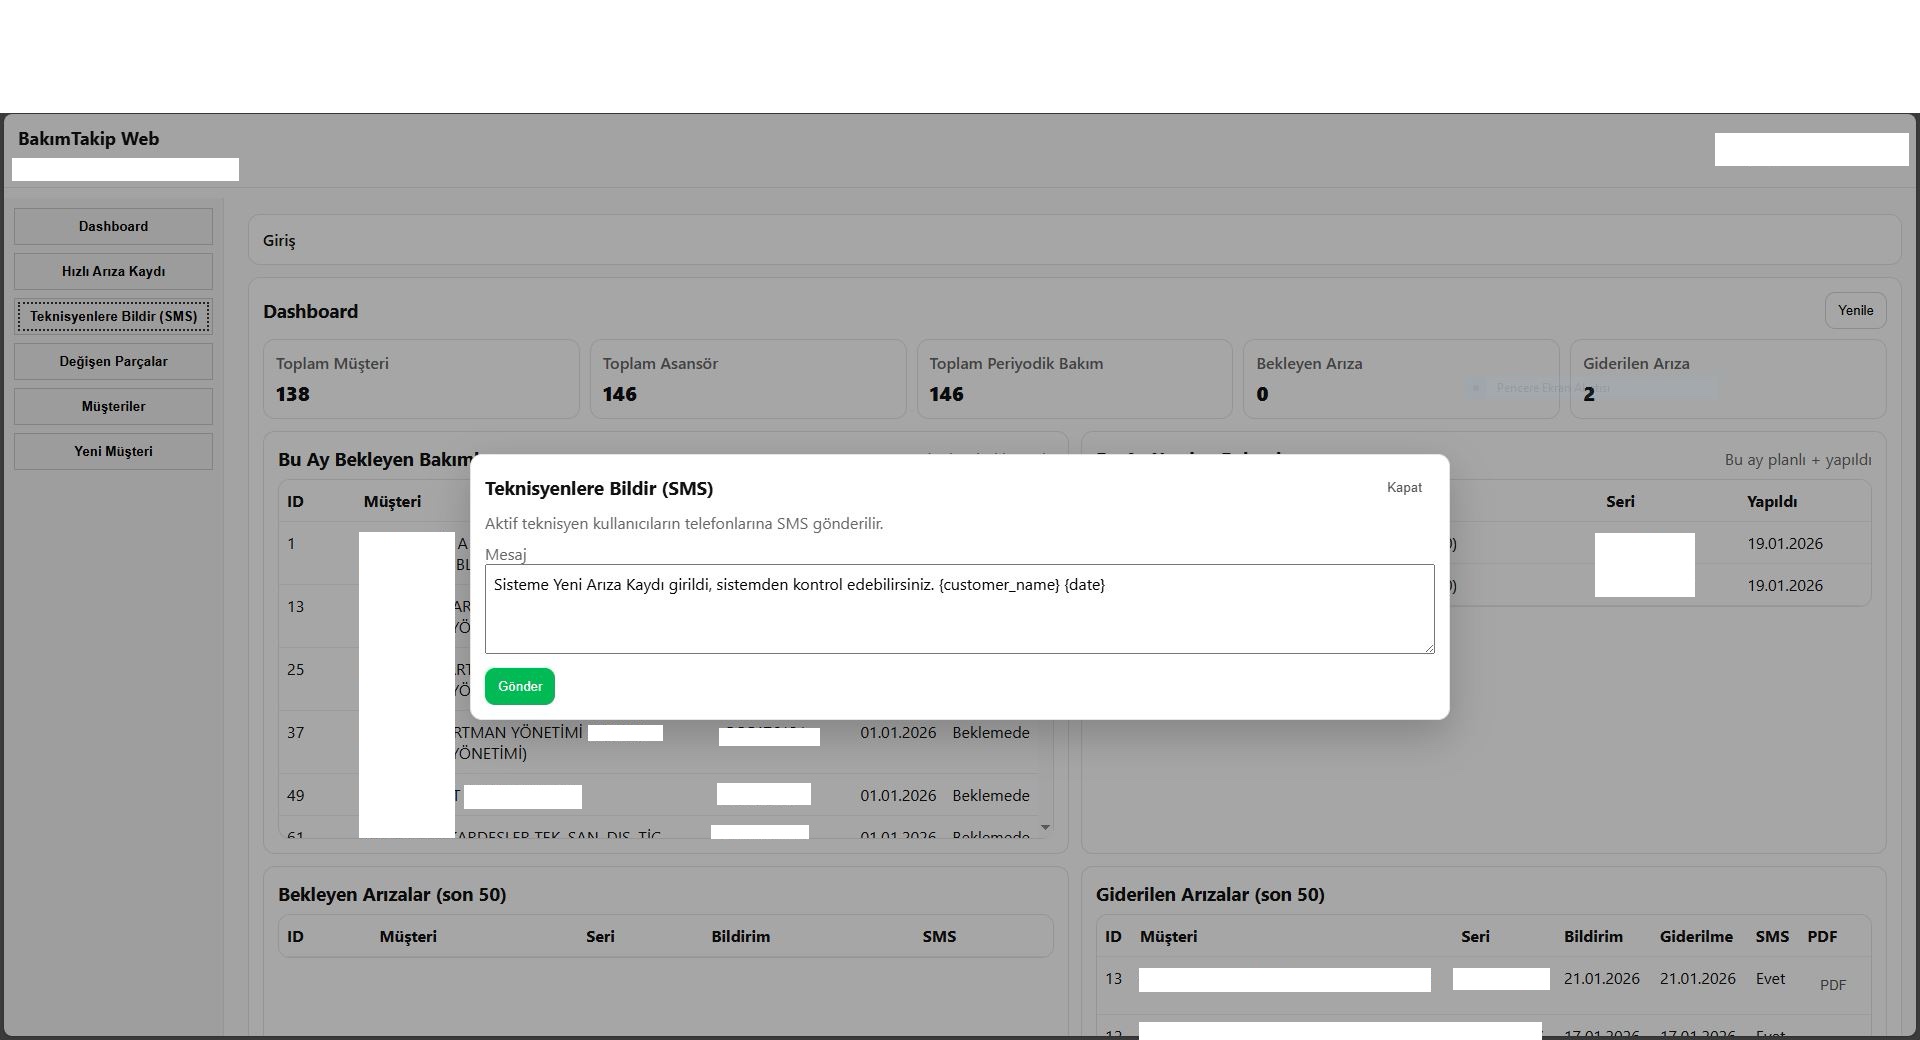The width and height of the screenshot is (1920, 1040).
Task: Go to Değişen Parçalar page
Action: coord(113,361)
